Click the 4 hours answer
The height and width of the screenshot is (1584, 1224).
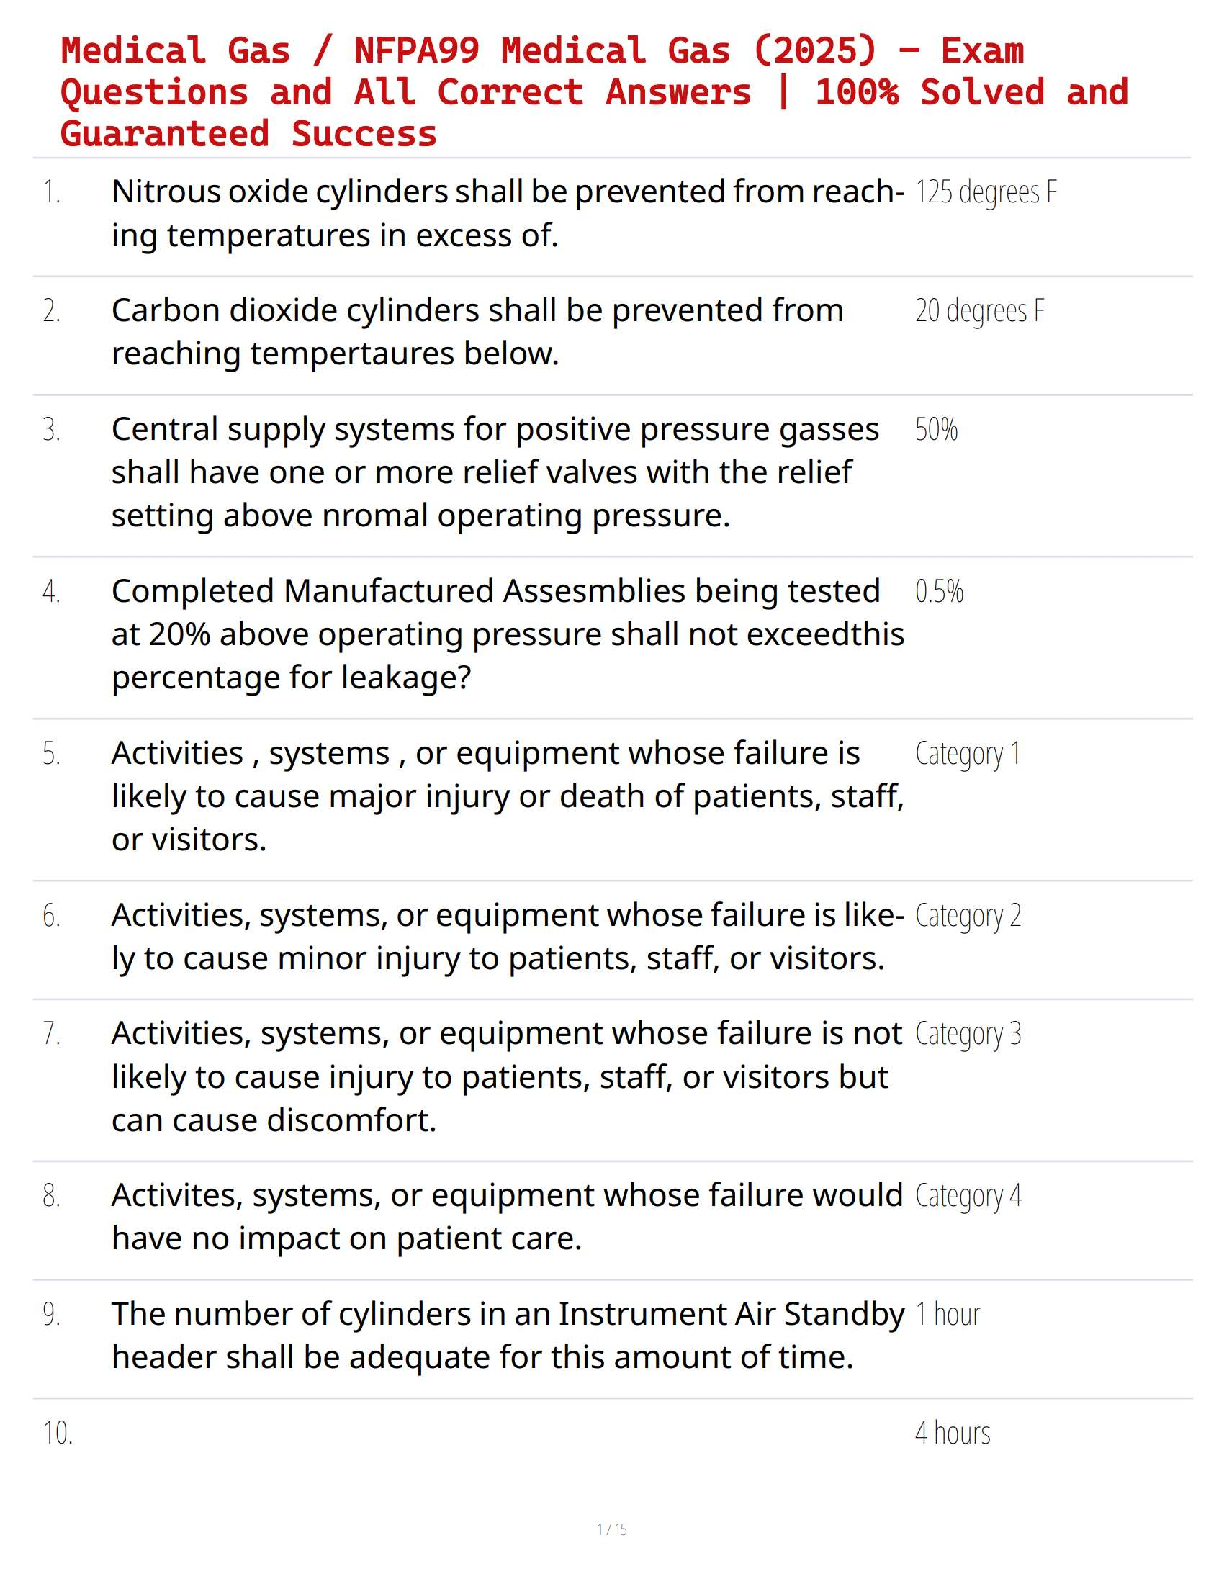pos(953,1433)
